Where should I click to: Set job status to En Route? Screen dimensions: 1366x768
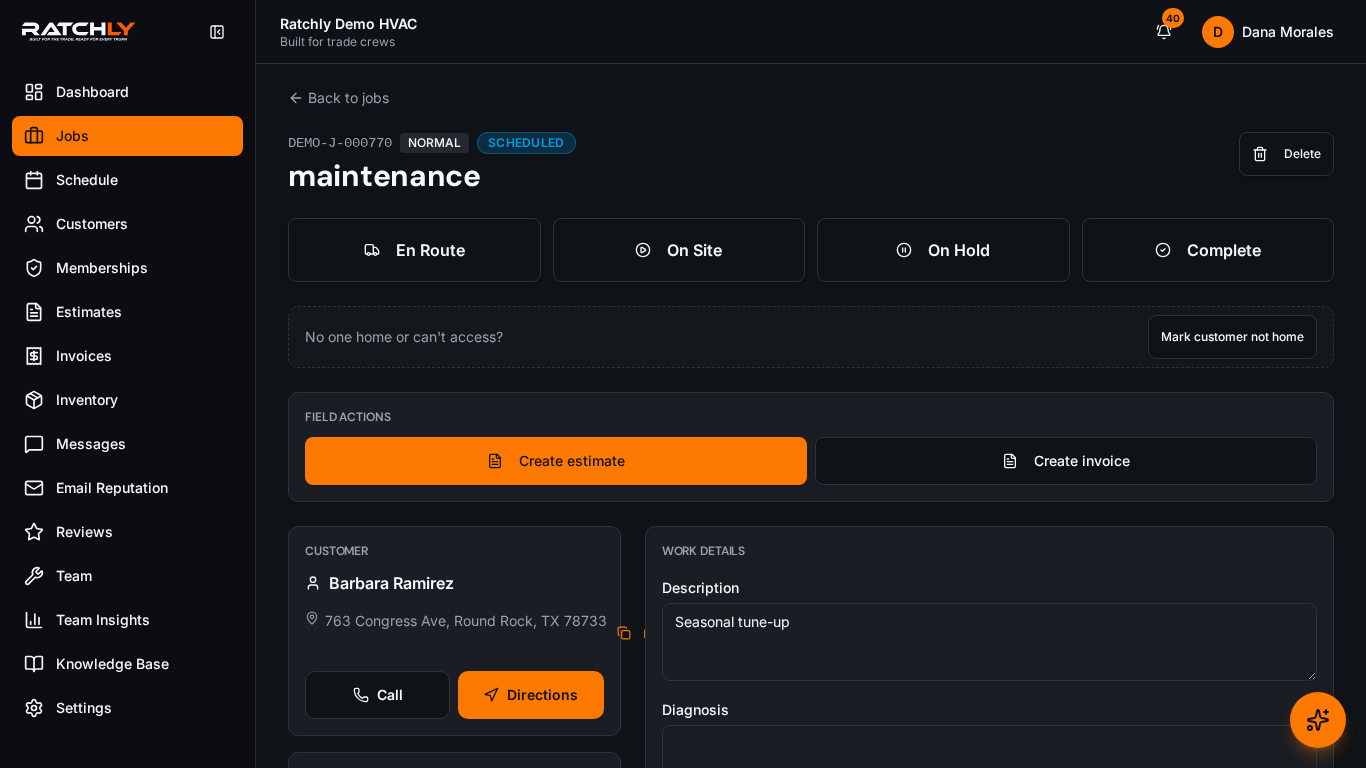click(414, 250)
